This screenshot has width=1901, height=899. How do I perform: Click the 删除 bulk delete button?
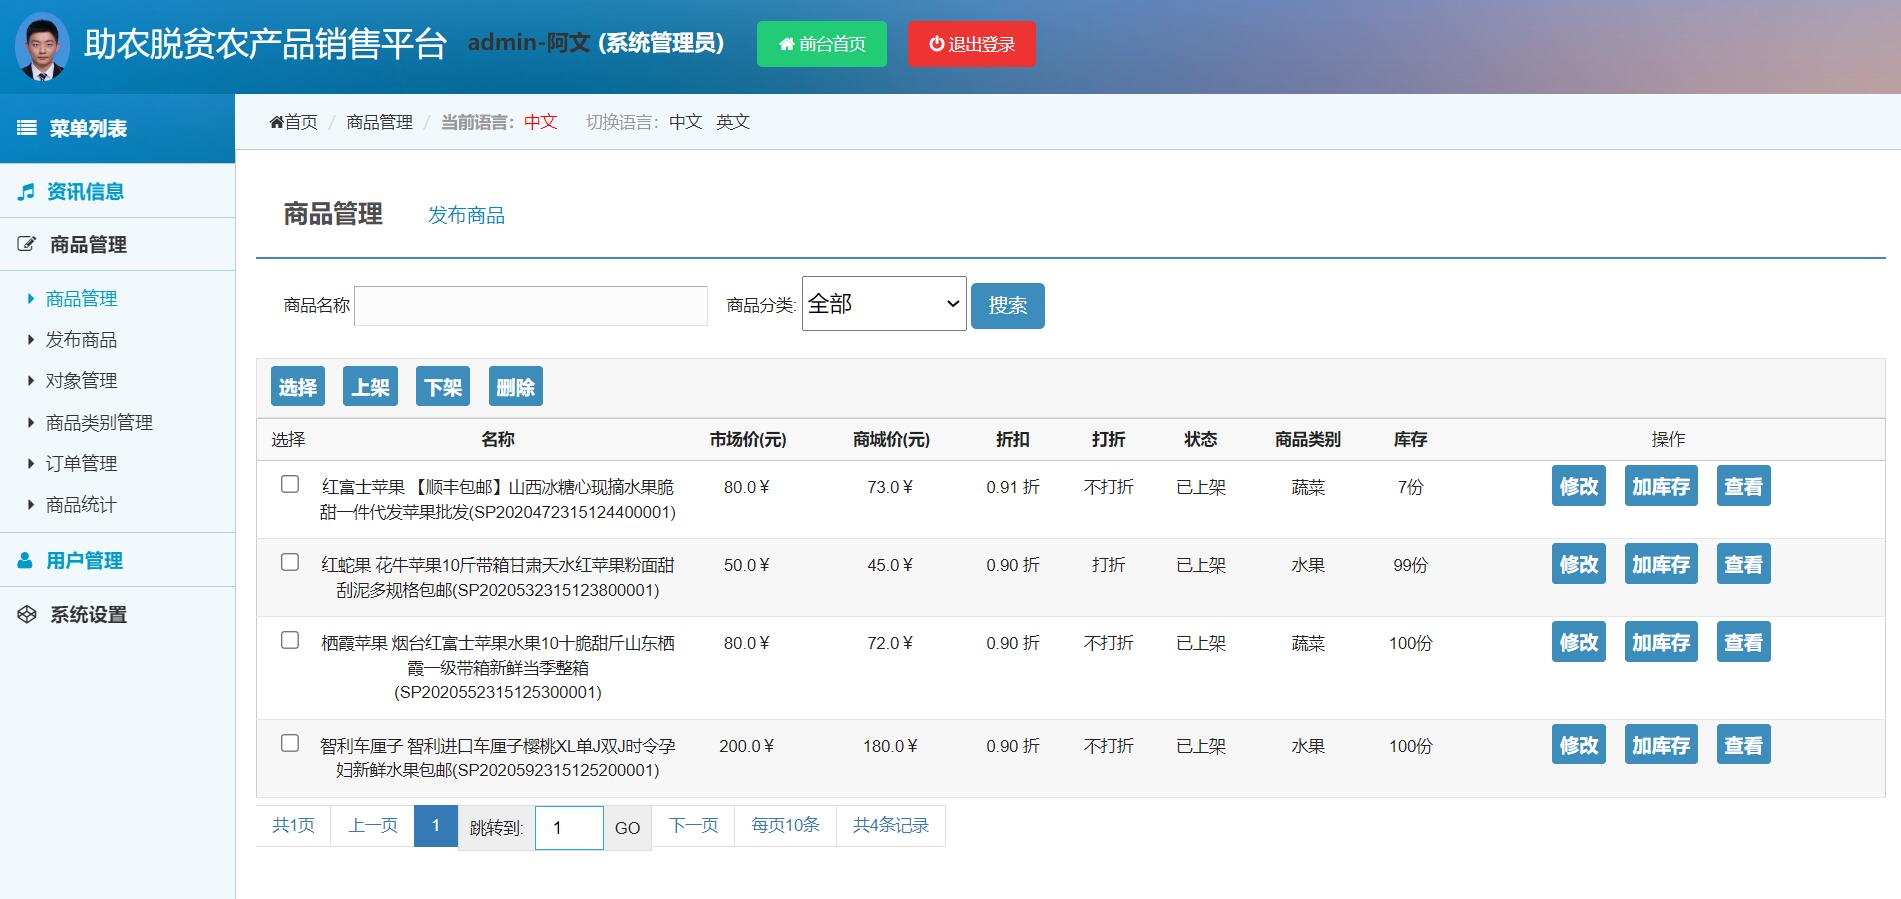516,387
